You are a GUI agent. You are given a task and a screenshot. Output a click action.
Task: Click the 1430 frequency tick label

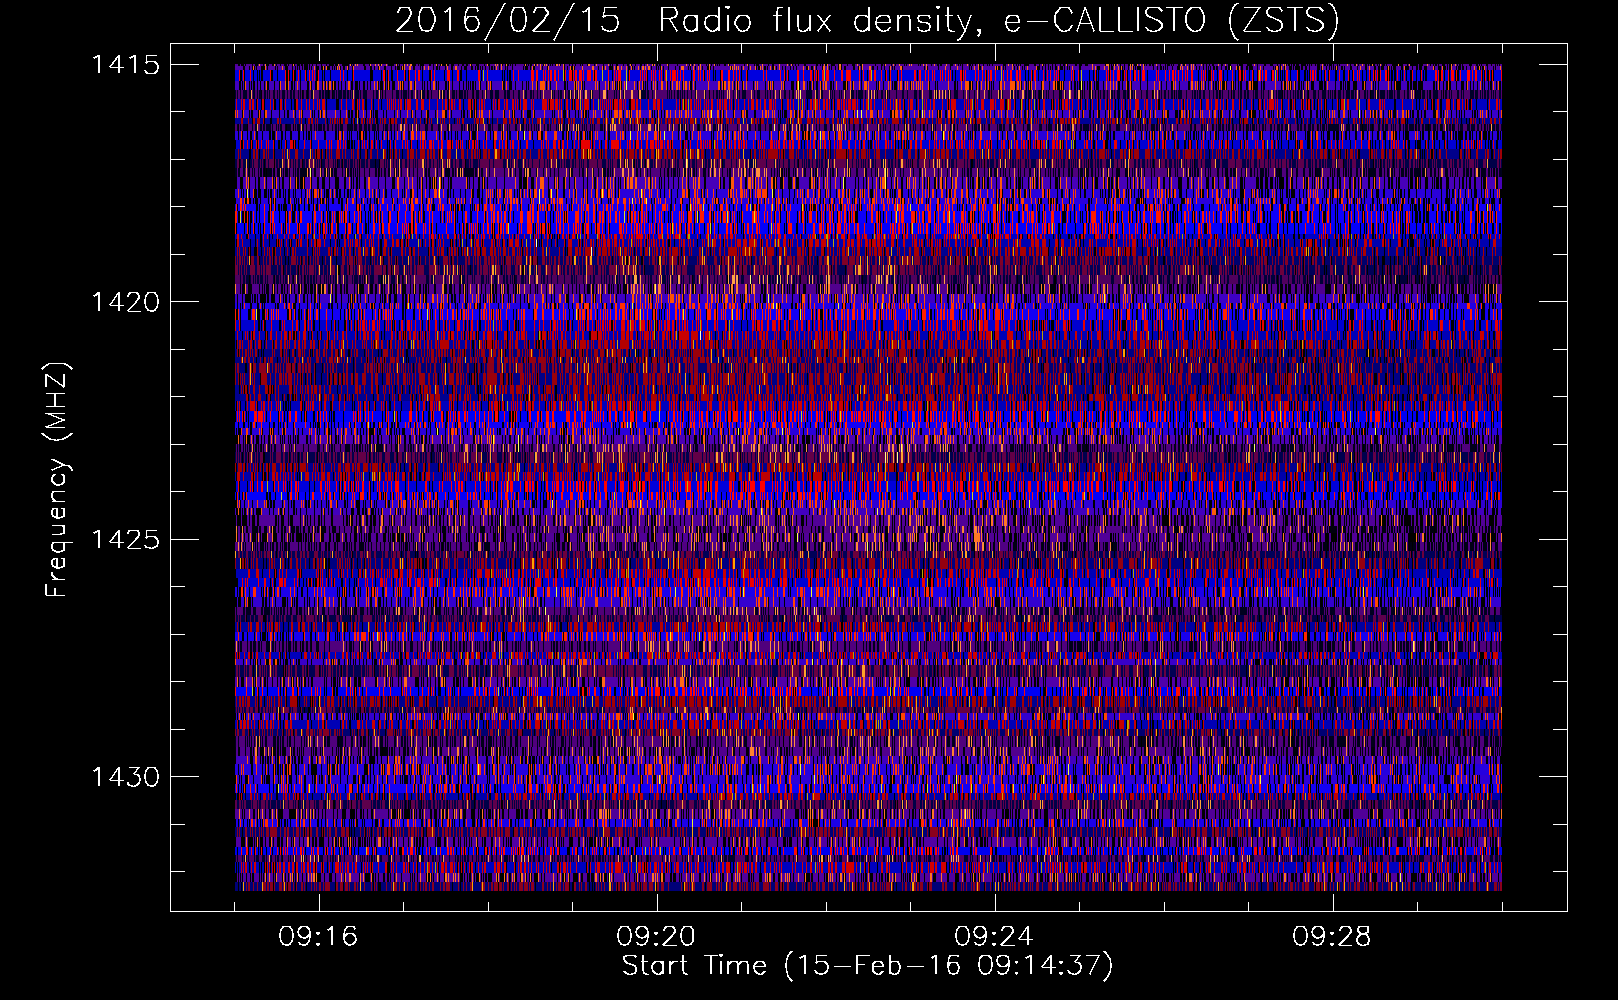click(126, 777)
